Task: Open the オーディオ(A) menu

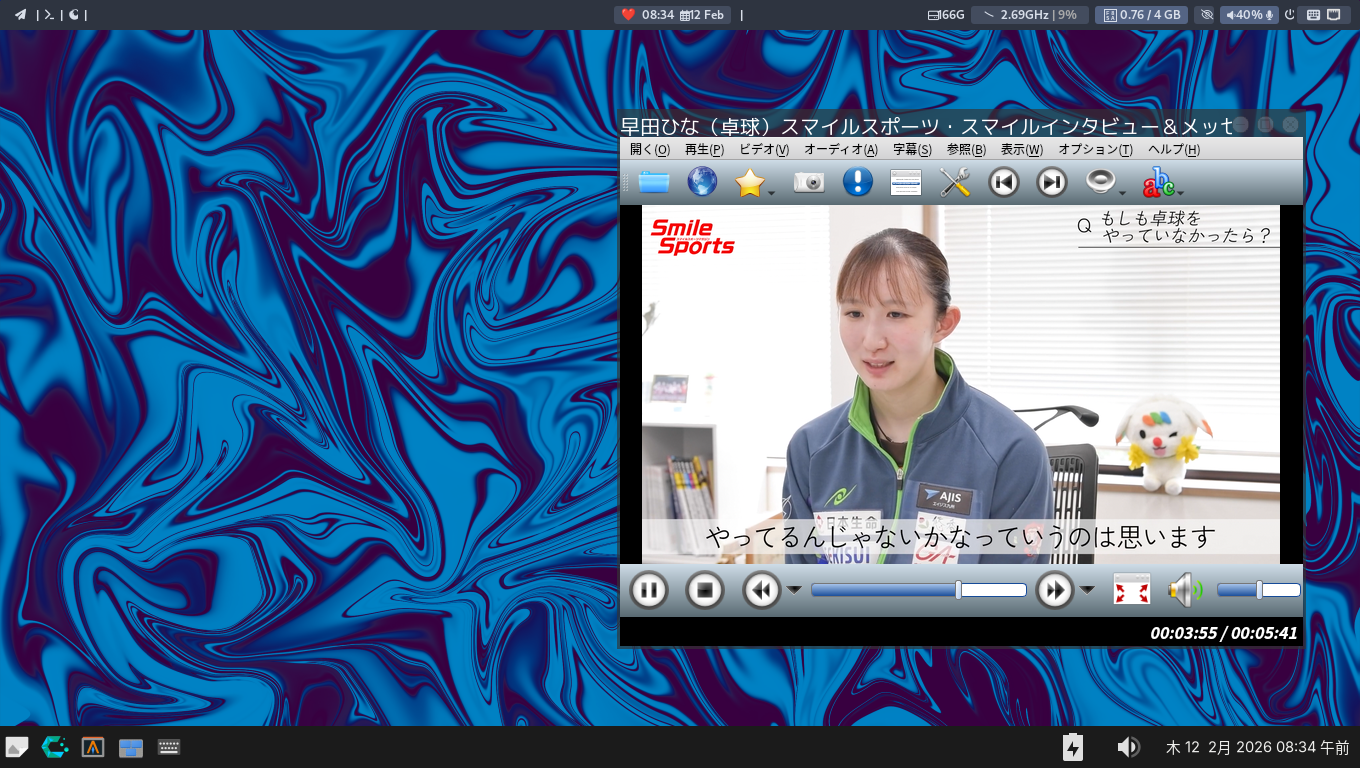Action: tap(841, 149)
